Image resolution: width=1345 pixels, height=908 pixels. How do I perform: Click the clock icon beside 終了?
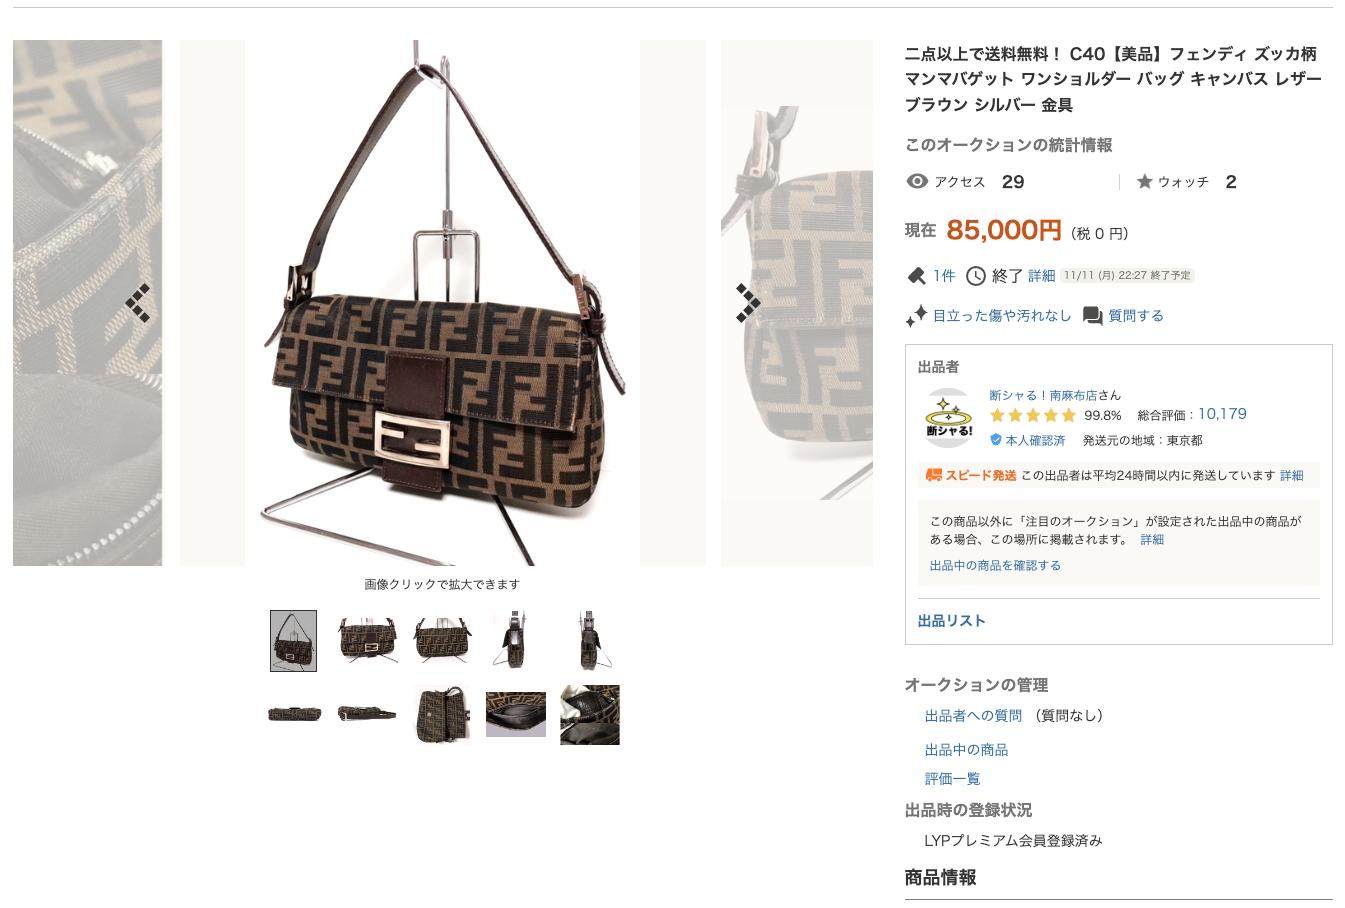point(976,276)
